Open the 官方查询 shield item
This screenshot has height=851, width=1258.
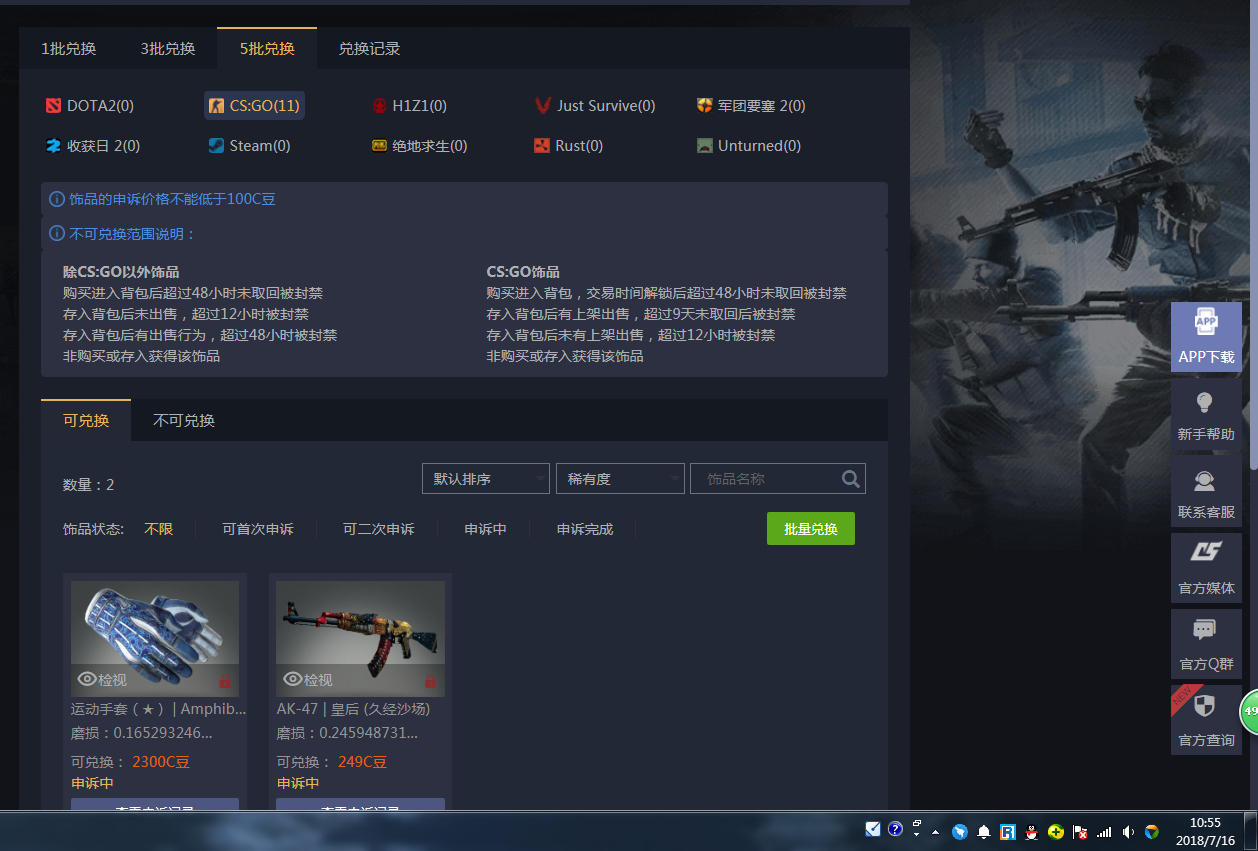[x=1206, y=720]
